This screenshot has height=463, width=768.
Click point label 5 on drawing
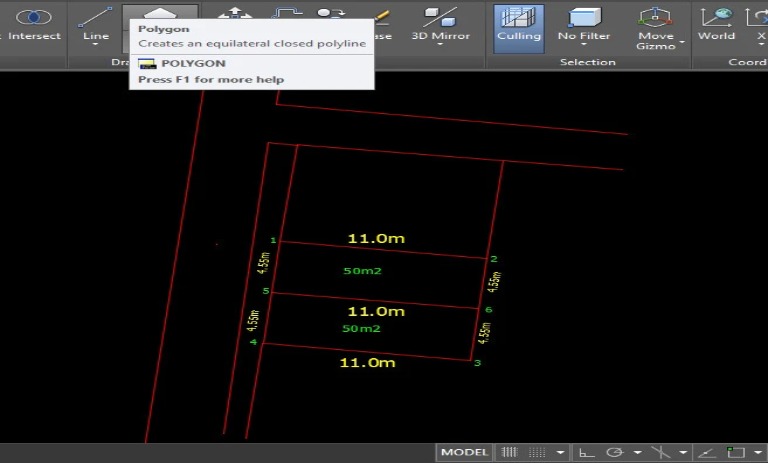266,291
